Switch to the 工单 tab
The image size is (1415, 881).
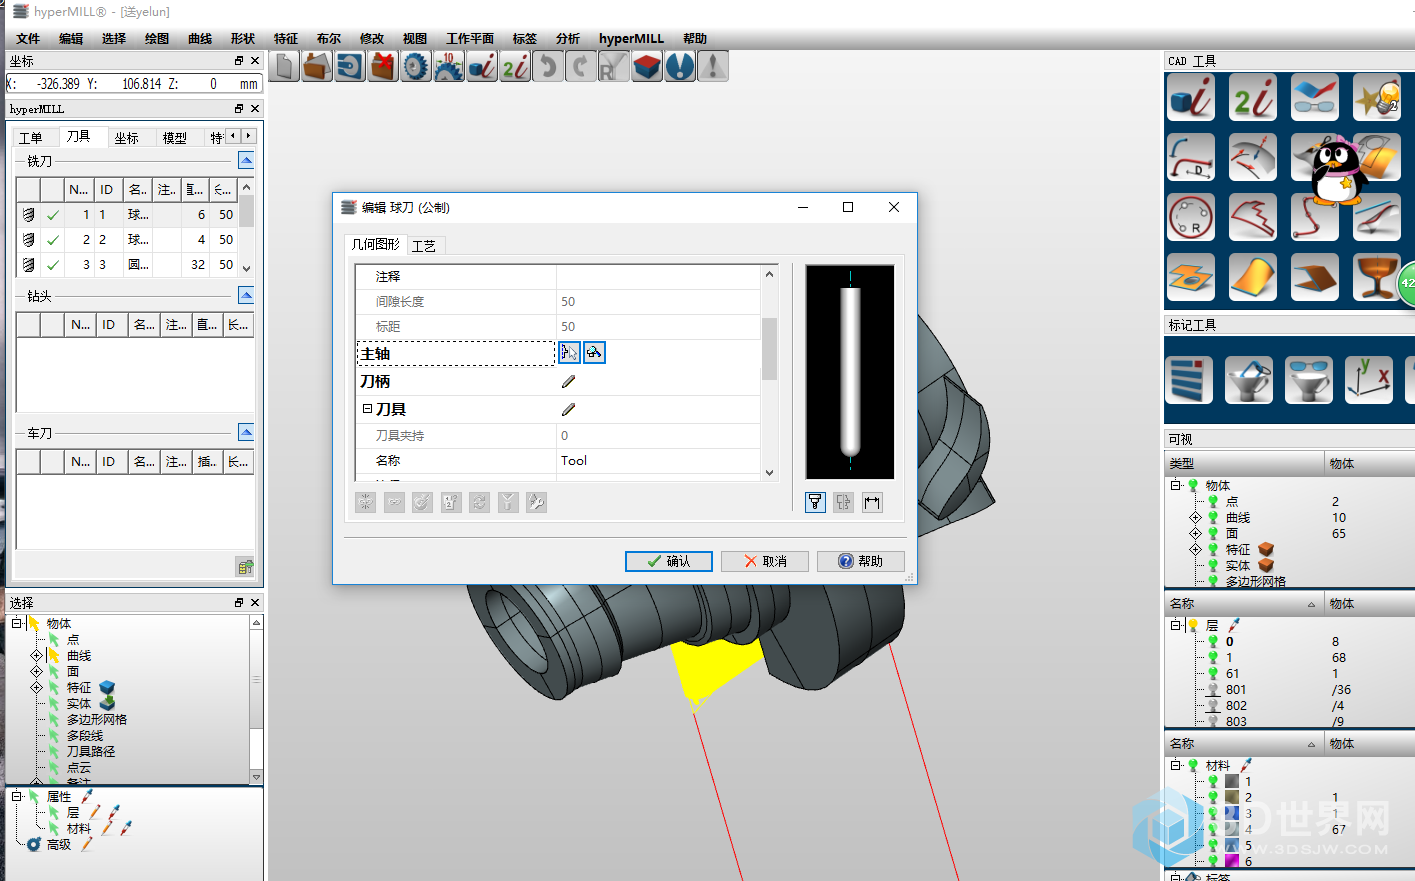(x=31, y=138)
